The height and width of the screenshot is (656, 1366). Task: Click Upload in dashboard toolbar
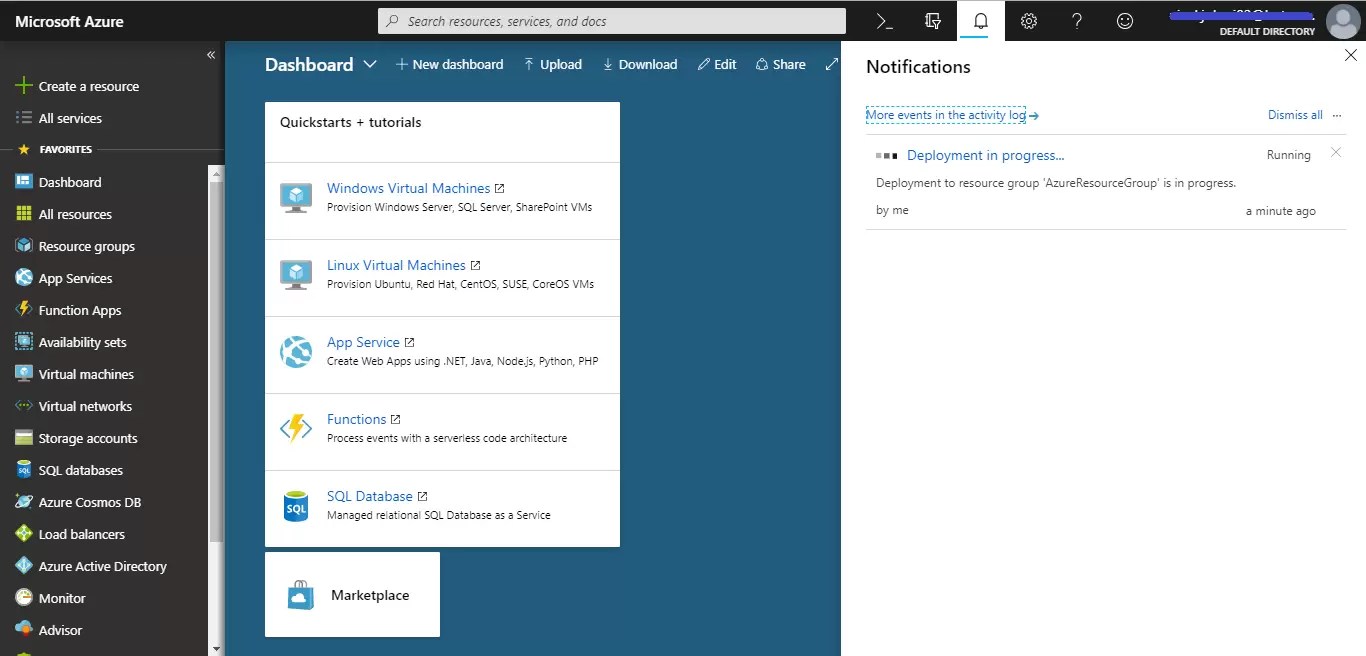pyautogui.click(x=552, y=64)
